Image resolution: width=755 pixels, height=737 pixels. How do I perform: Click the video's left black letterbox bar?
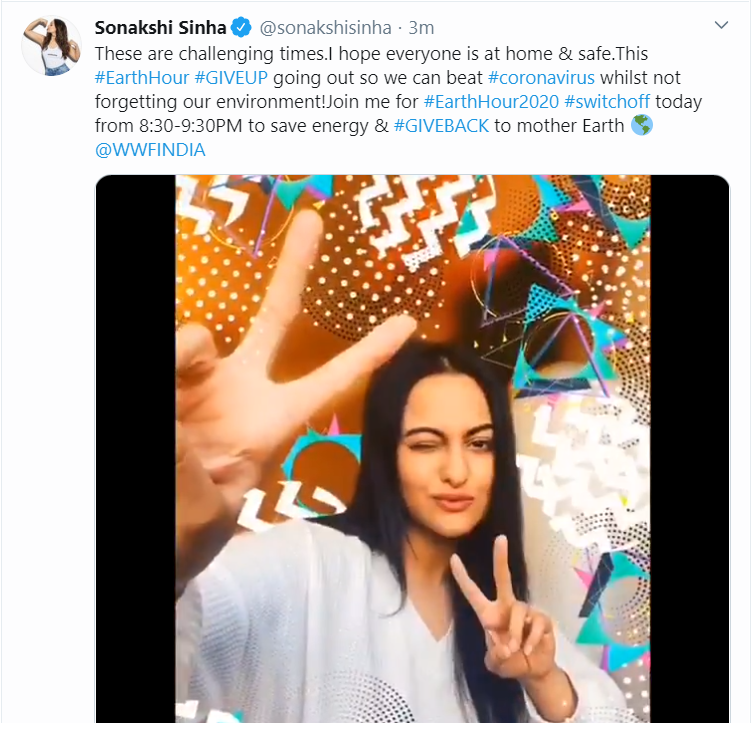click(135, 450)
